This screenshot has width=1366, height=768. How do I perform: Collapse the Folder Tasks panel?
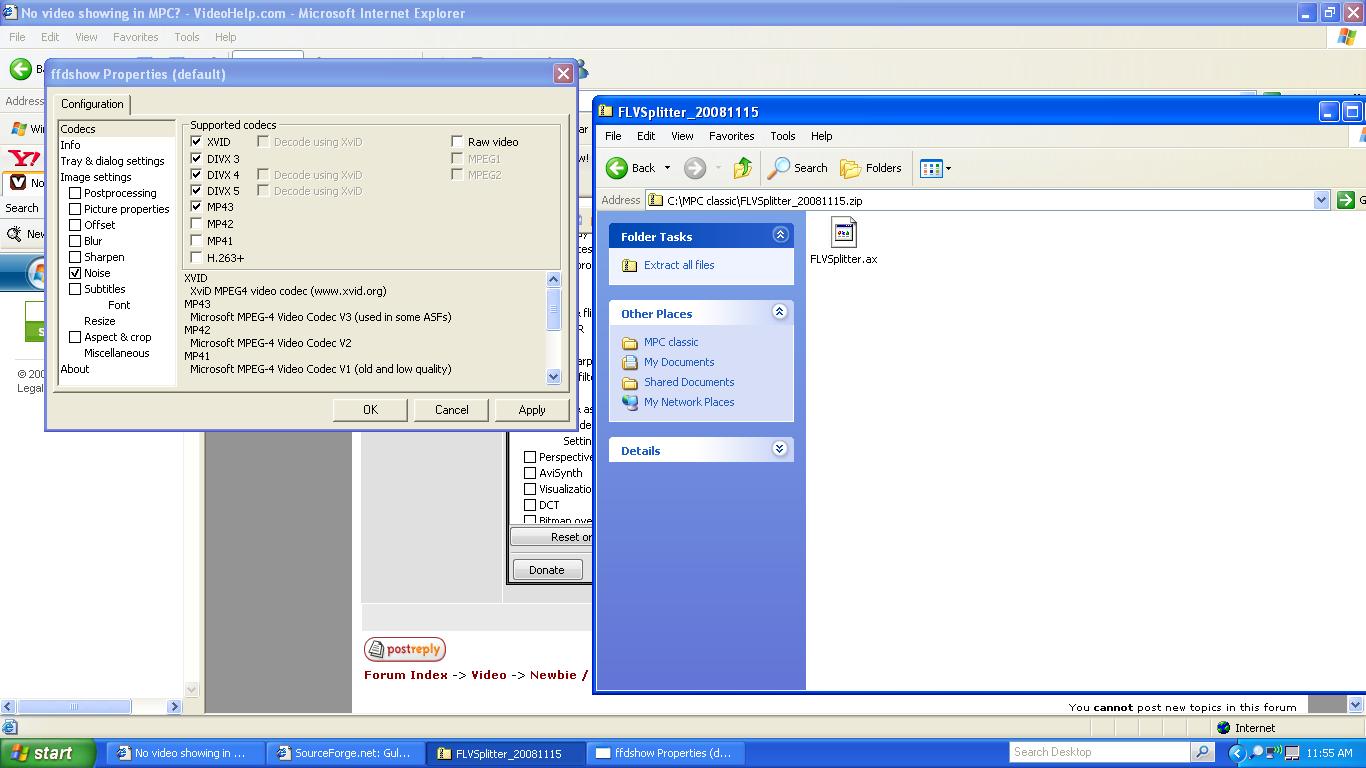(x=780, y=235)
